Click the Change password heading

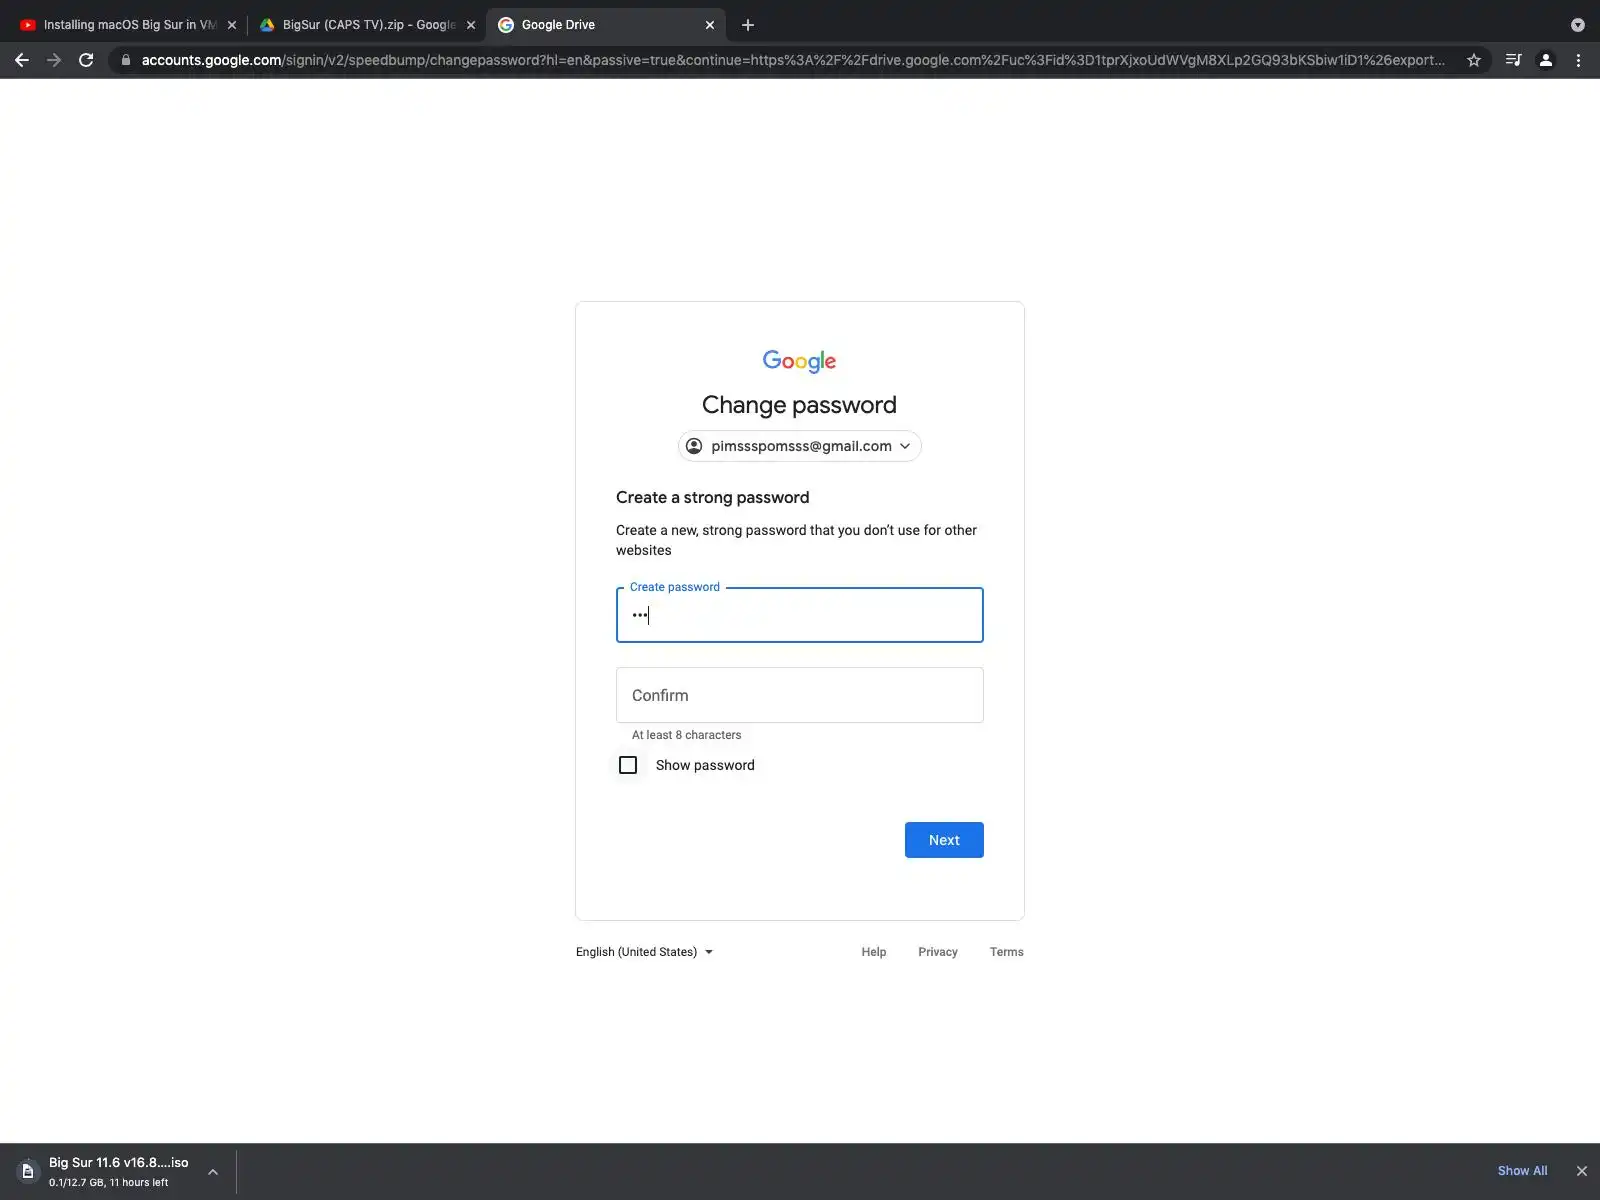click(800, 405)
